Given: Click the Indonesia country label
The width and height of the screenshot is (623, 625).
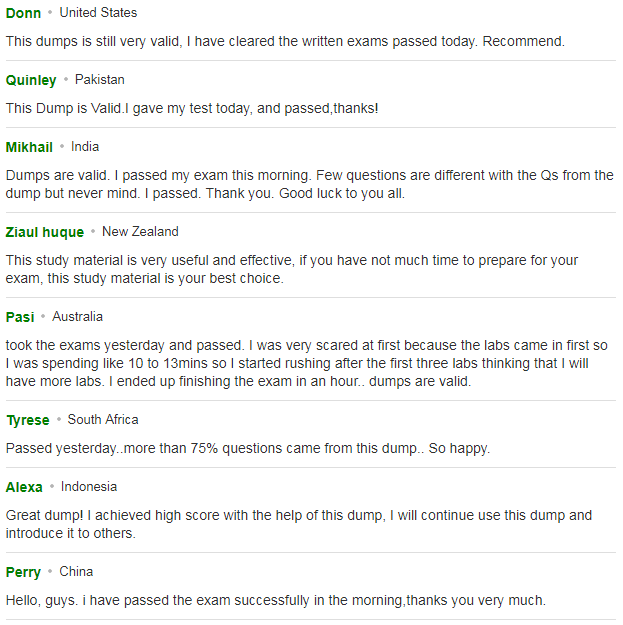Looking at the screenshot, I should 89,487.
